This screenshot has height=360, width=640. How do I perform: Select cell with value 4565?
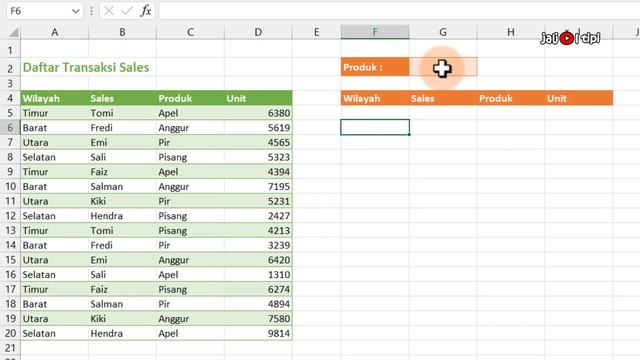point(258,142)
